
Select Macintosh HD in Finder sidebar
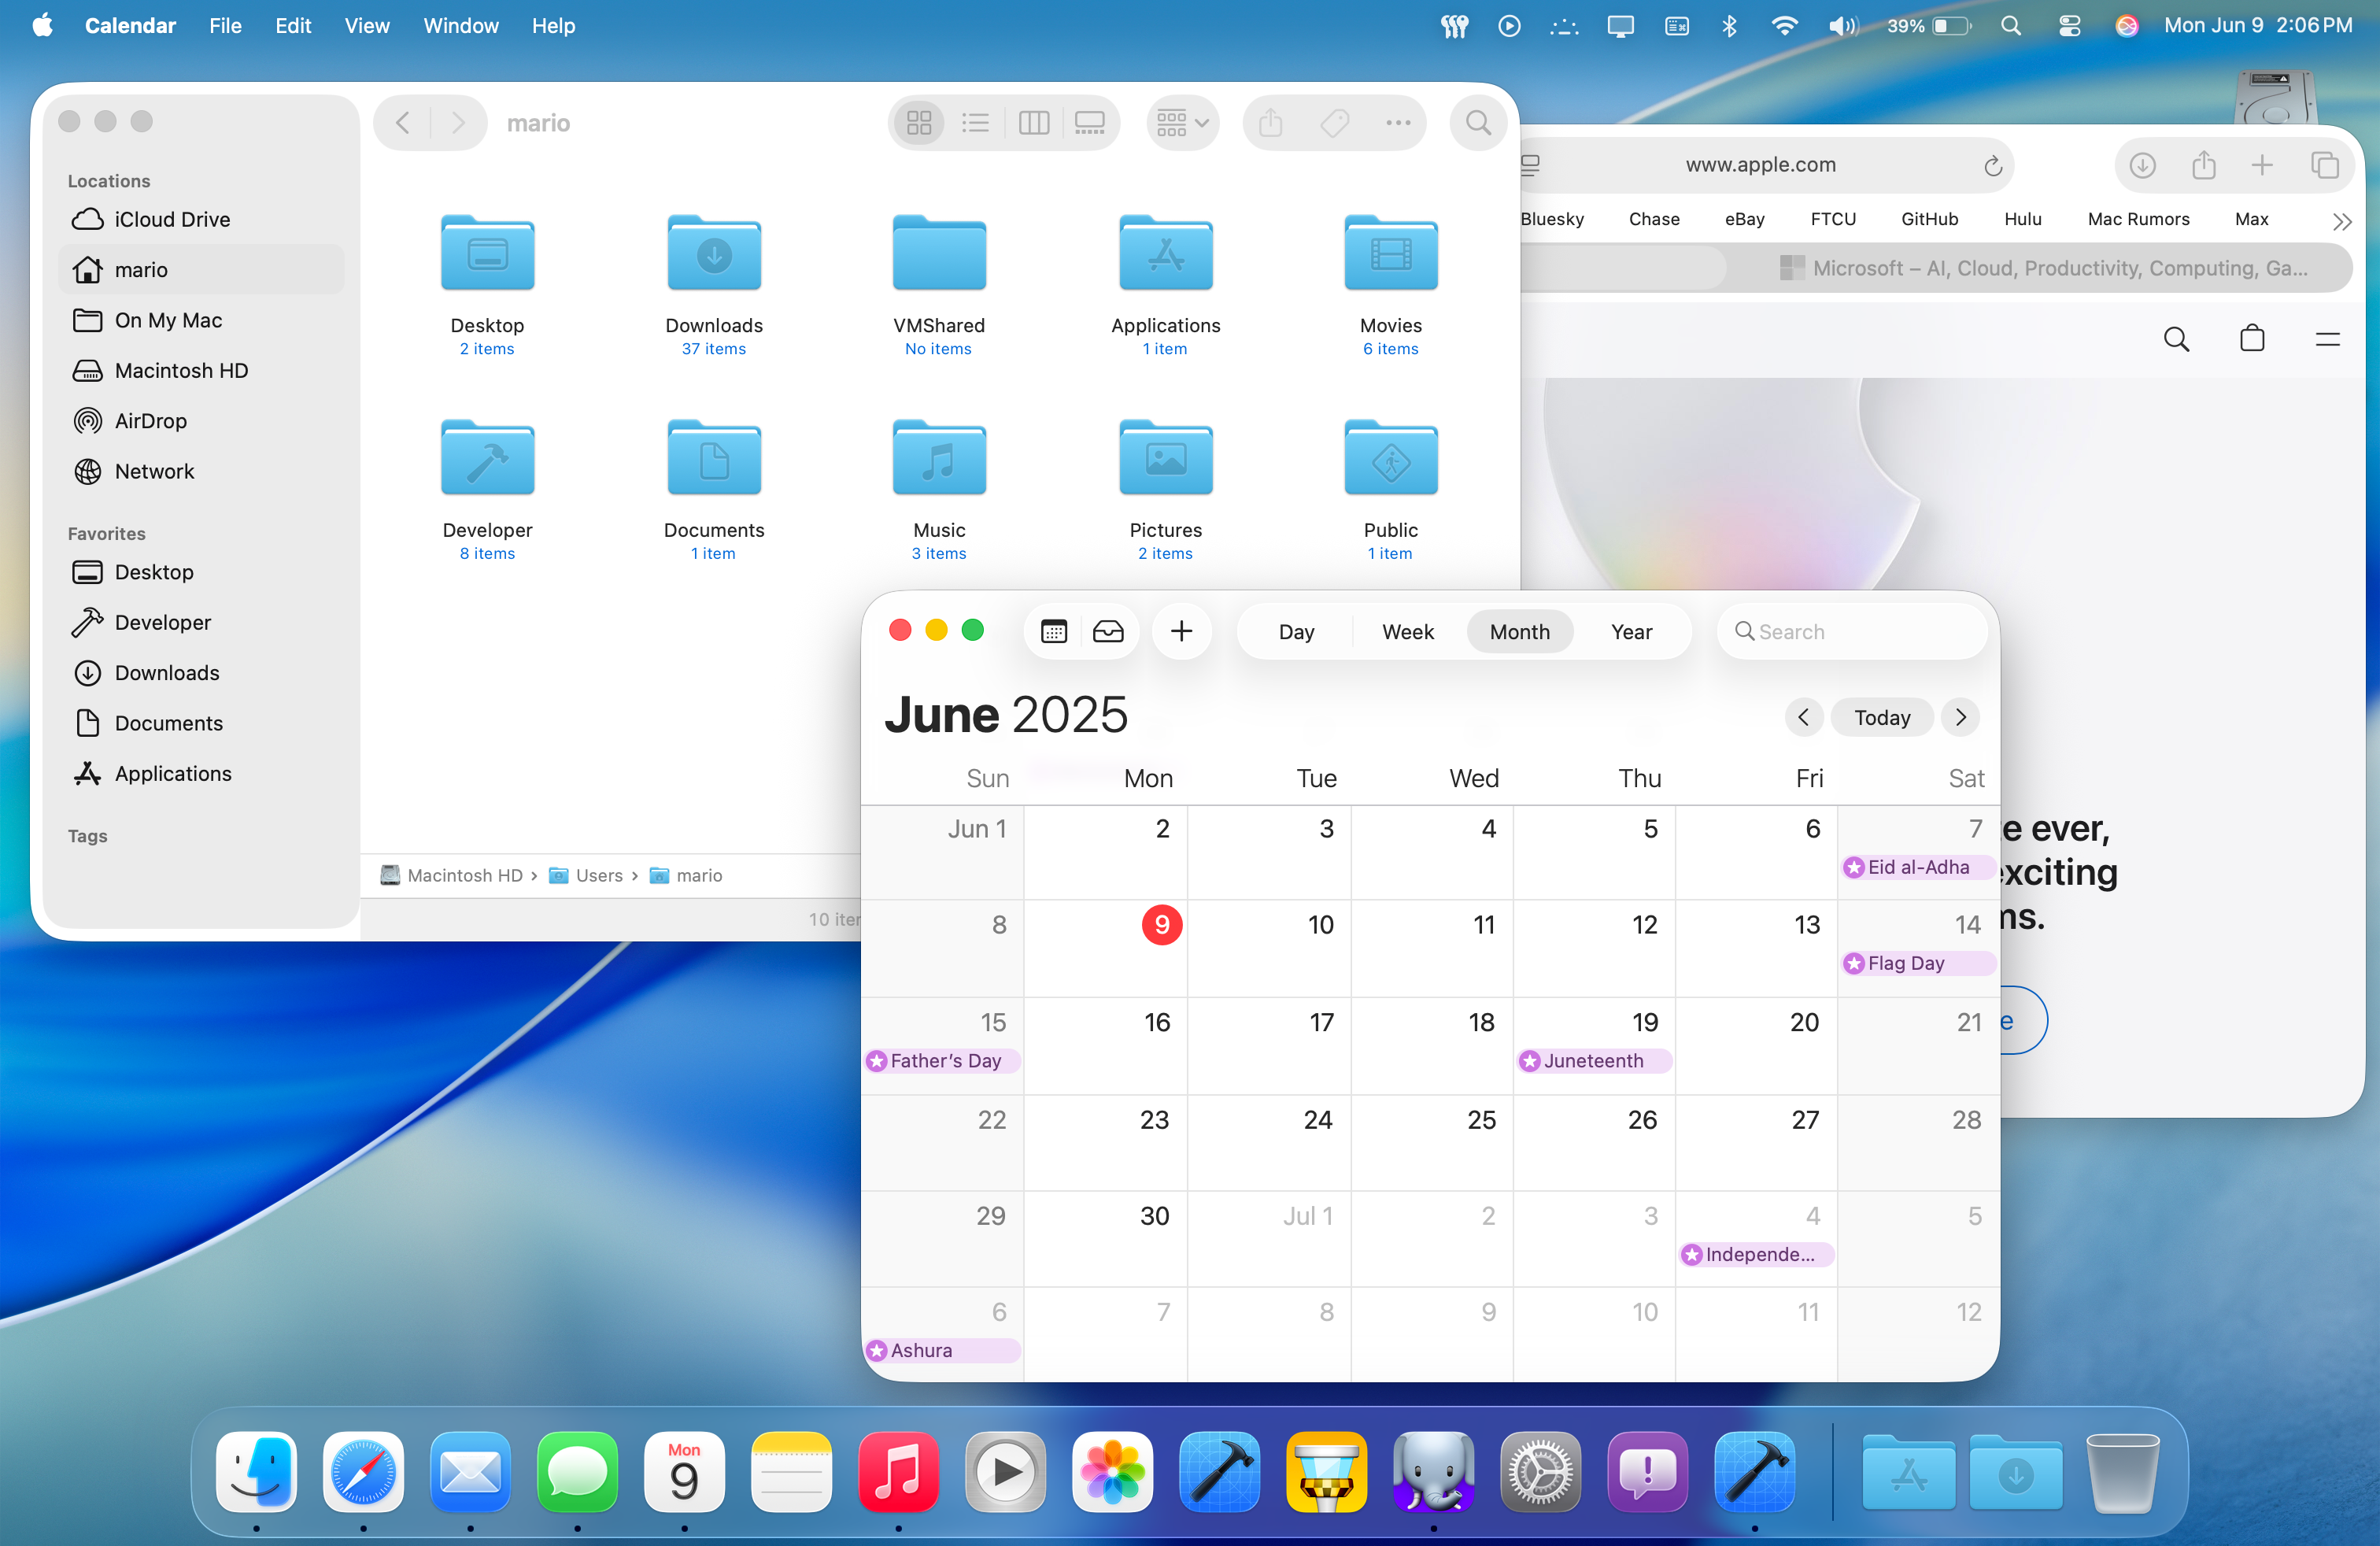pyautogui.click(x=201, y=370)
